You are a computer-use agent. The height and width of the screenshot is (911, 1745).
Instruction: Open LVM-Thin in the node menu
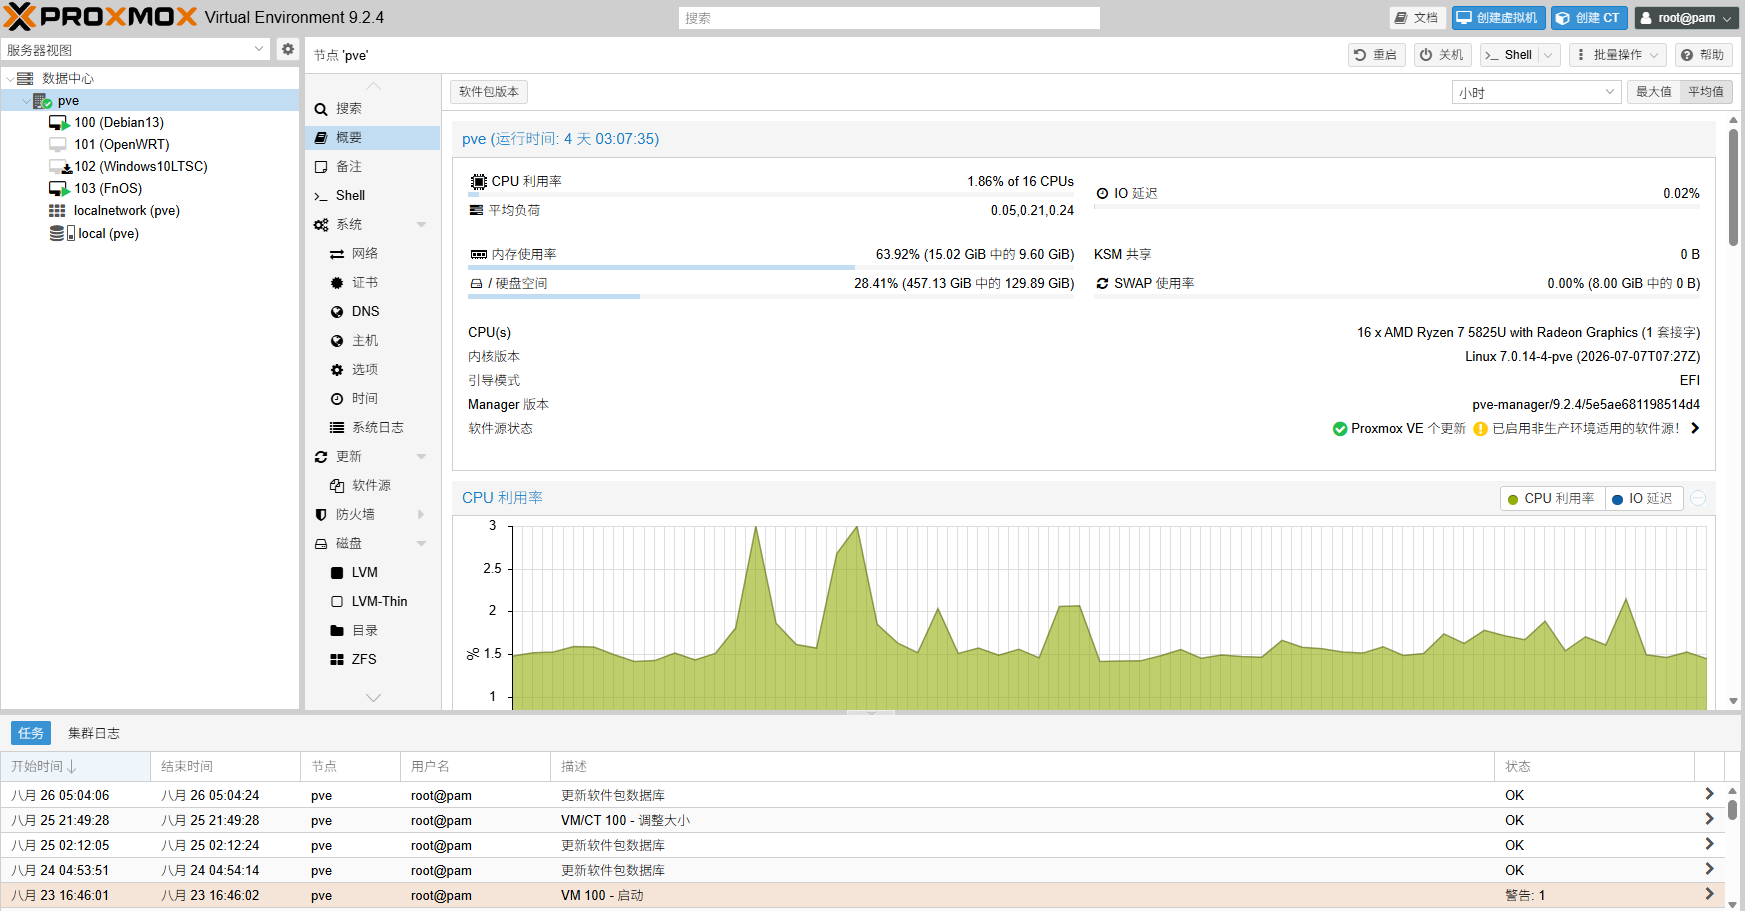[x=372, y=602]
